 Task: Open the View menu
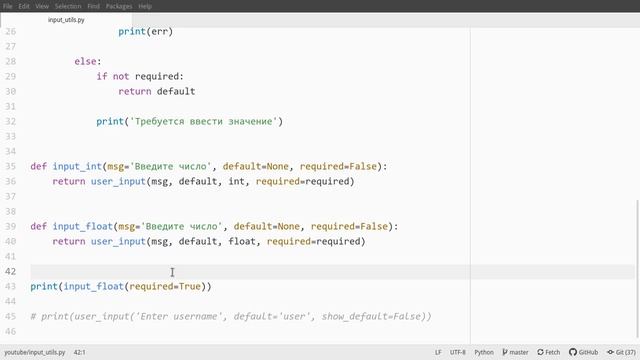(42, 6)
